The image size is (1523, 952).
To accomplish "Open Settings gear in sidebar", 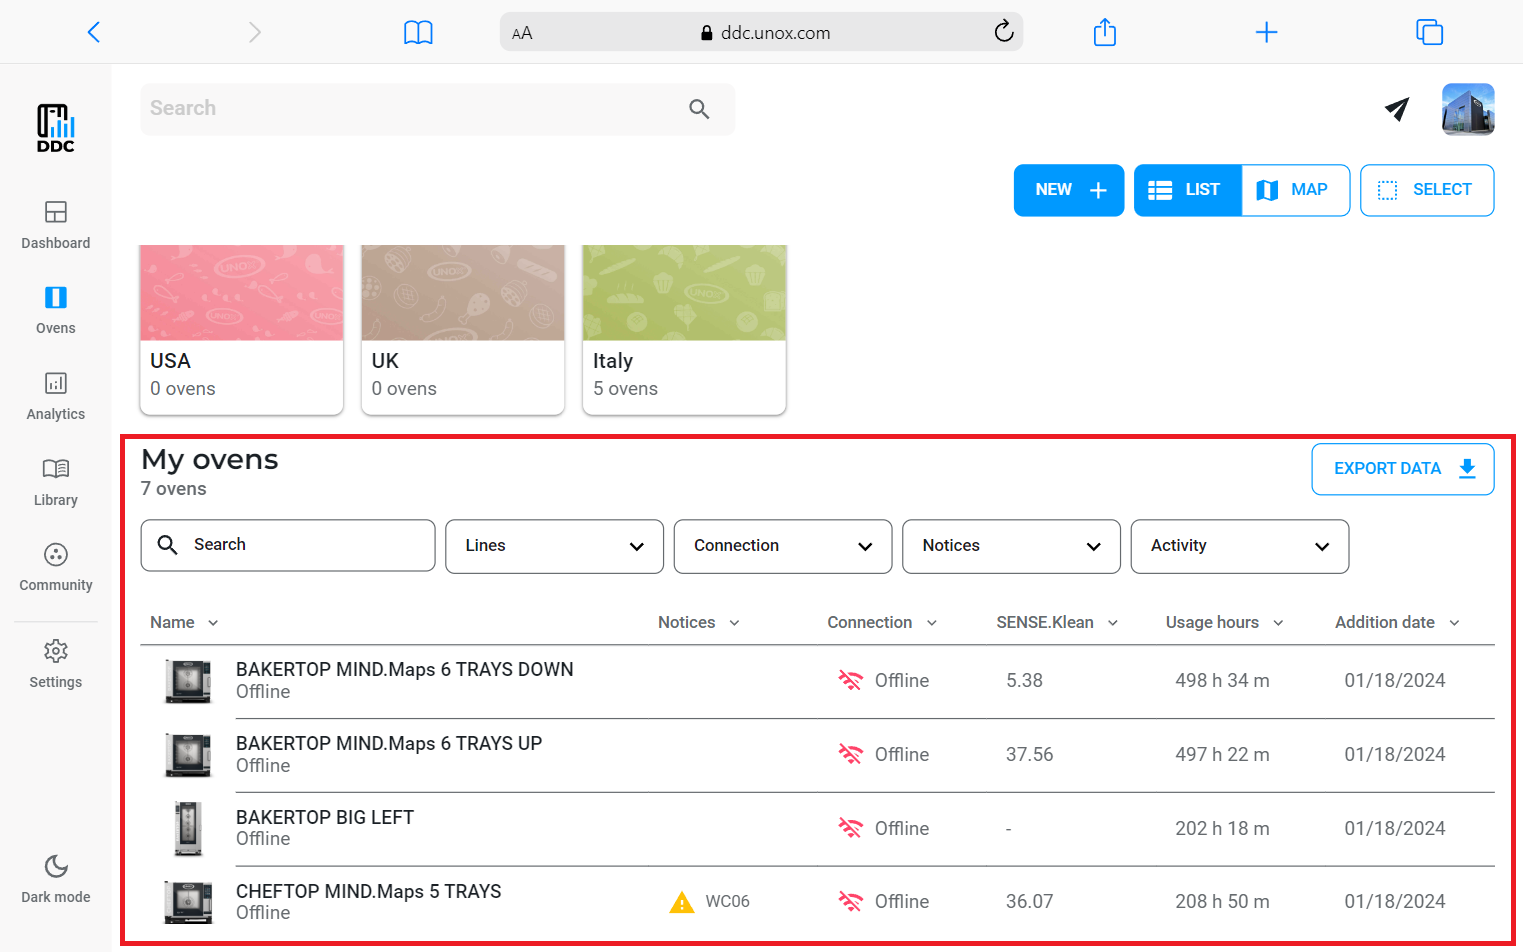I will click(x=56, y=652).
